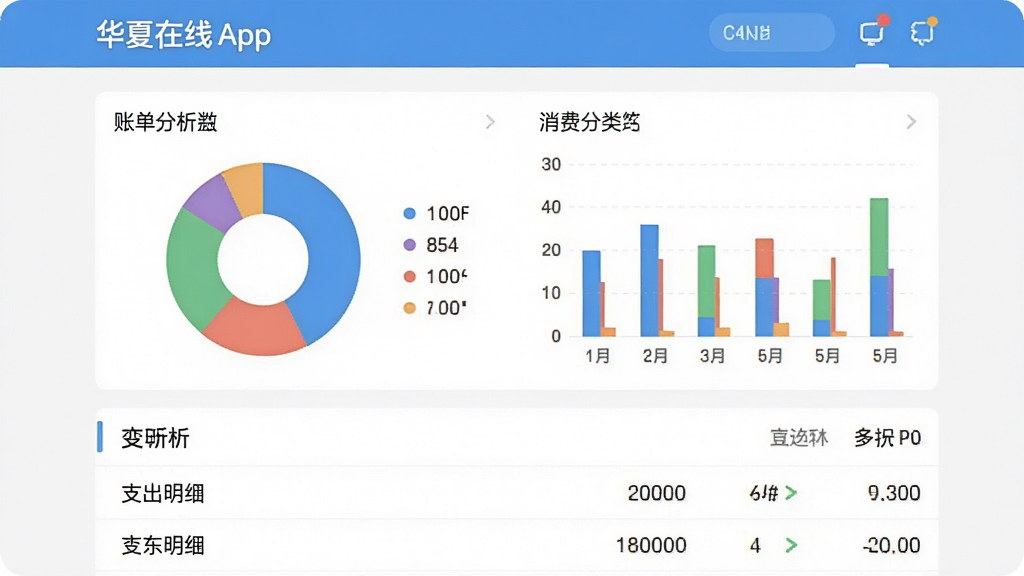Click the 变昕析 section heading
This screenshot has height=576, width=1024.
(155, 438)
